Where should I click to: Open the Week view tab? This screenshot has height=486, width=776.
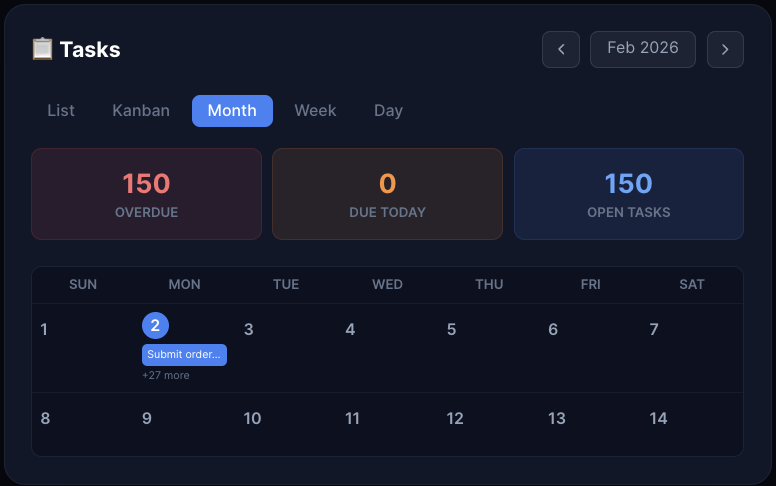click(x=315, y=111)
